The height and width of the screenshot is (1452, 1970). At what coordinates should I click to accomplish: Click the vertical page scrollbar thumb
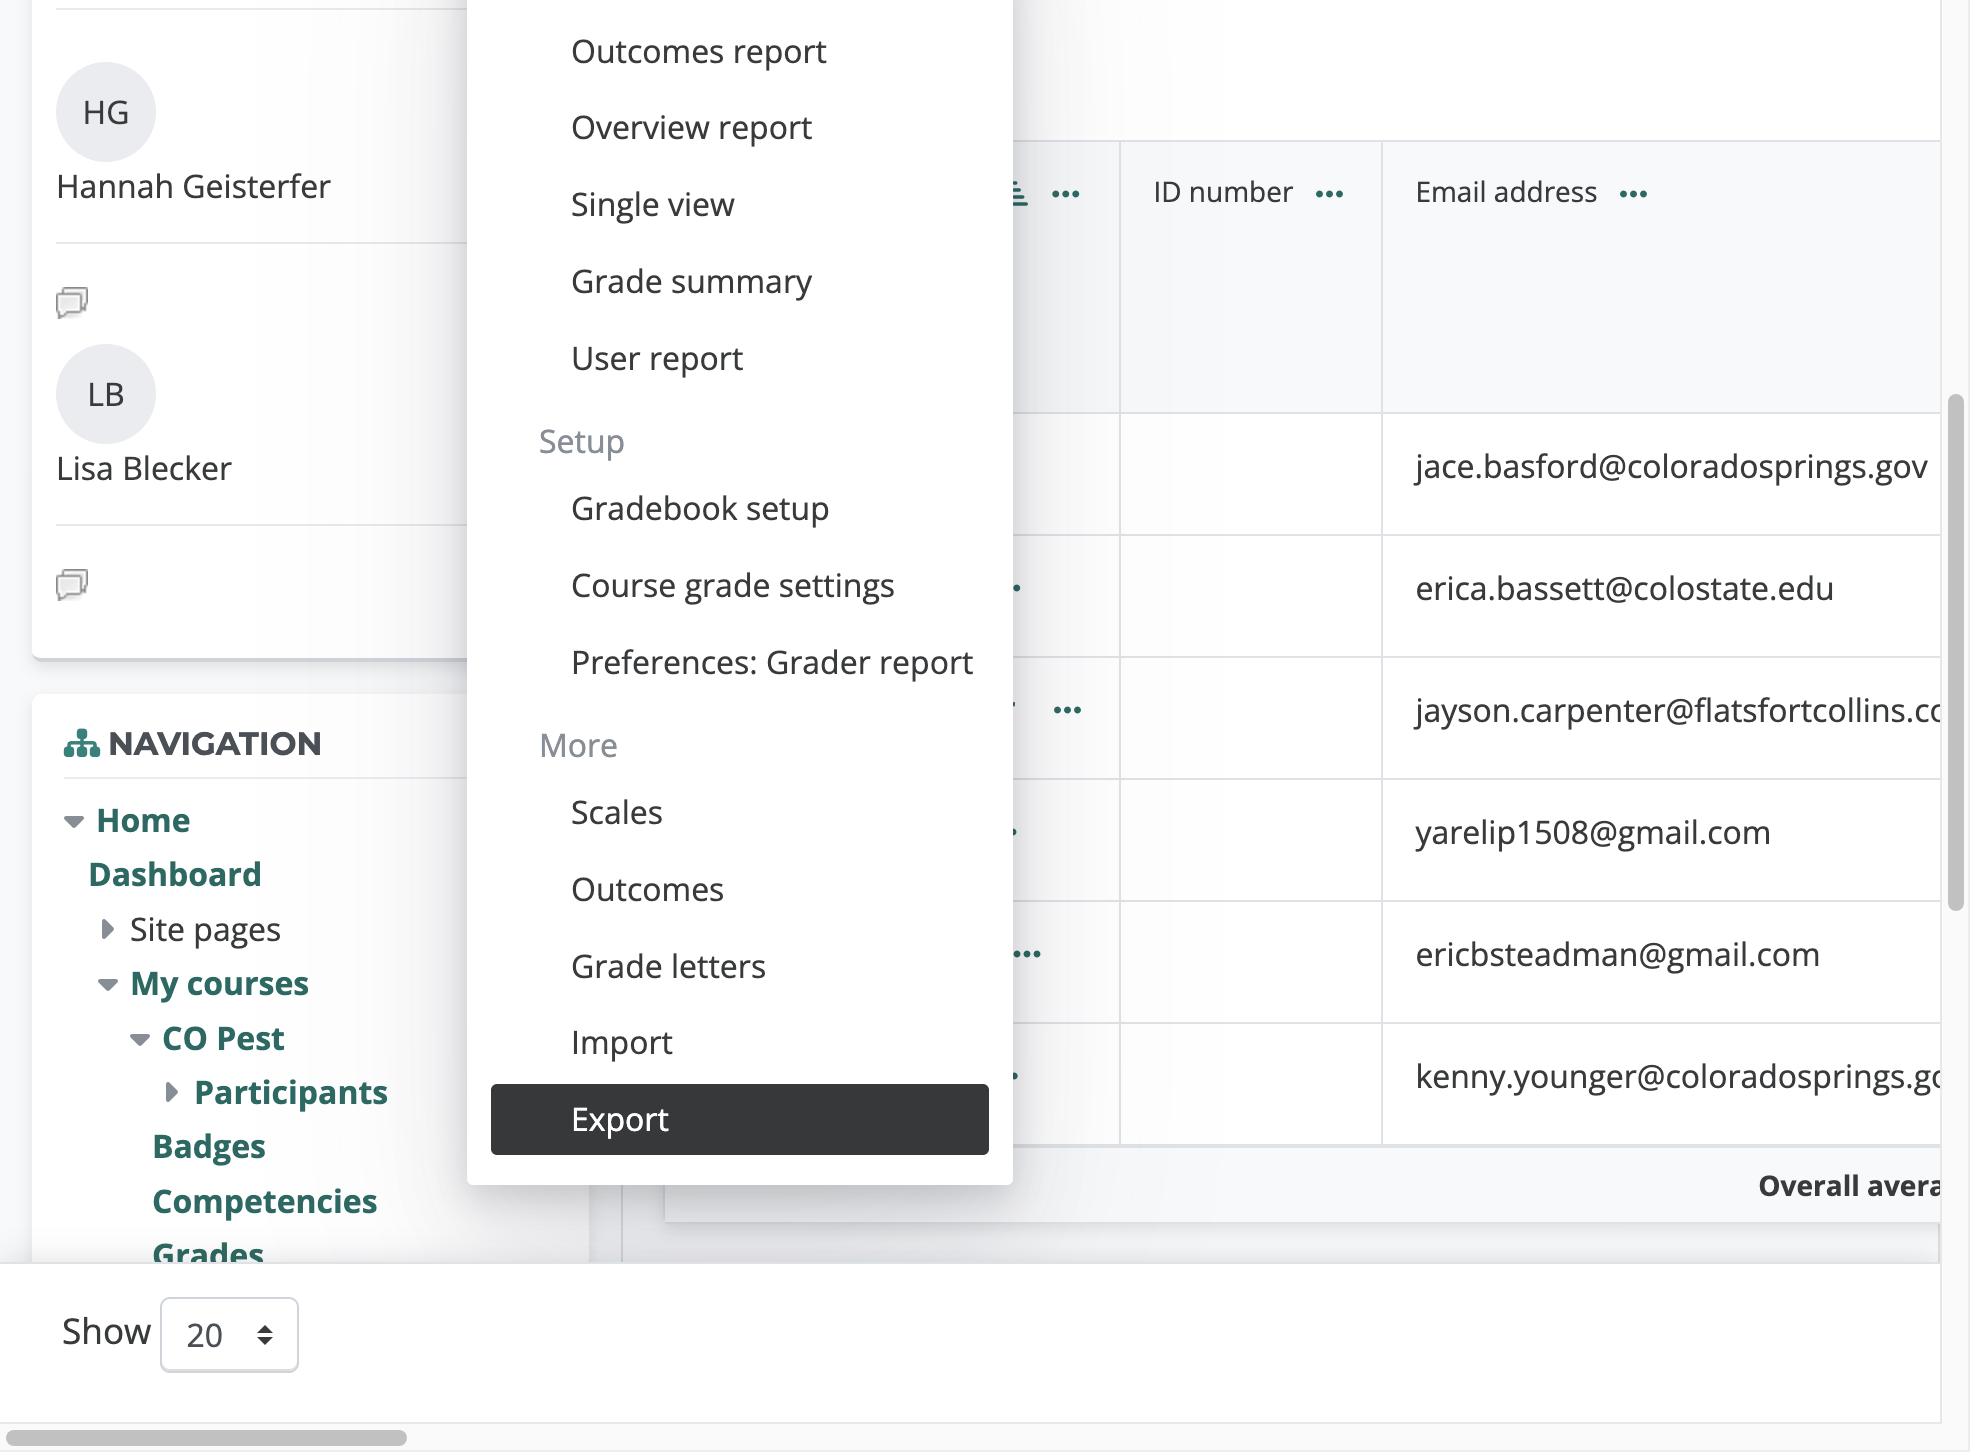tap(1956, 652)
